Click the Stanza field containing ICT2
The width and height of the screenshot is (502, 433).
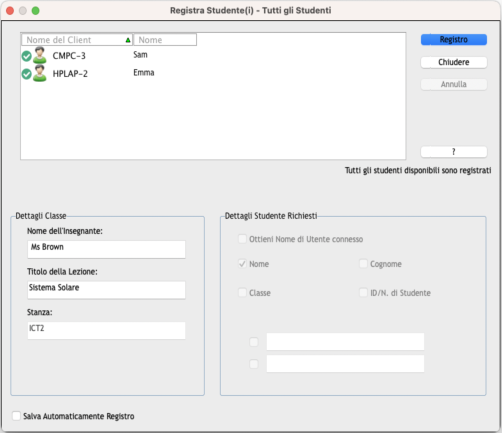pyautogui.click(x=106, y=330)
